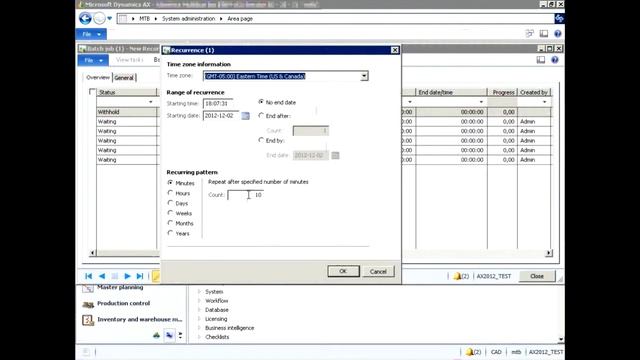Click the Forward navigation arrow
Viewport: 640px width, 360px height.
coord(99,18)
